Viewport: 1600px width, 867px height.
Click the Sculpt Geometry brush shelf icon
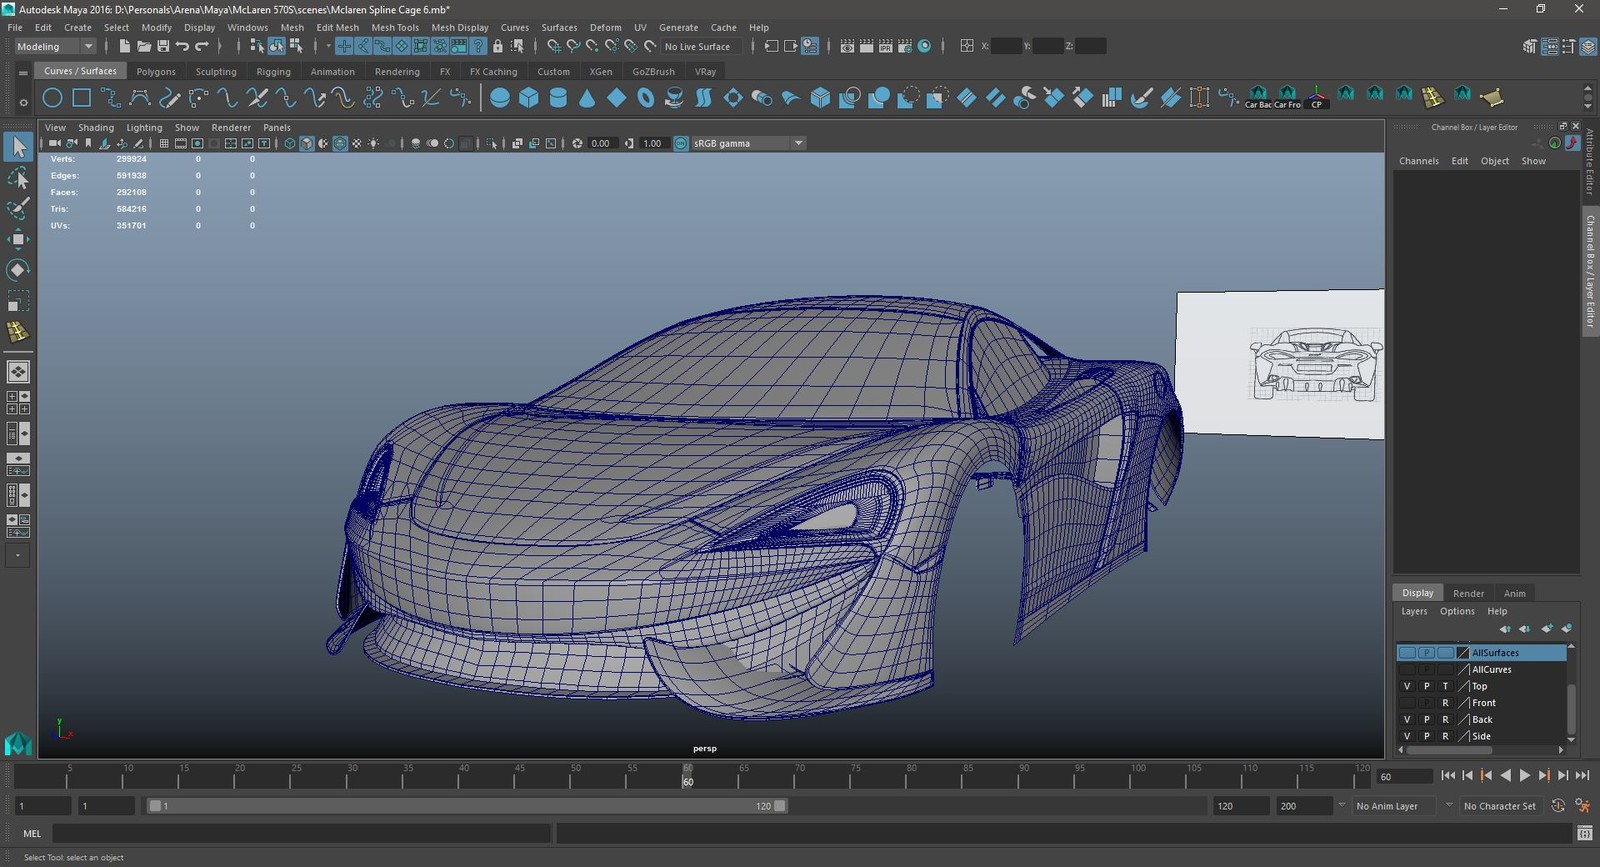1141,97
